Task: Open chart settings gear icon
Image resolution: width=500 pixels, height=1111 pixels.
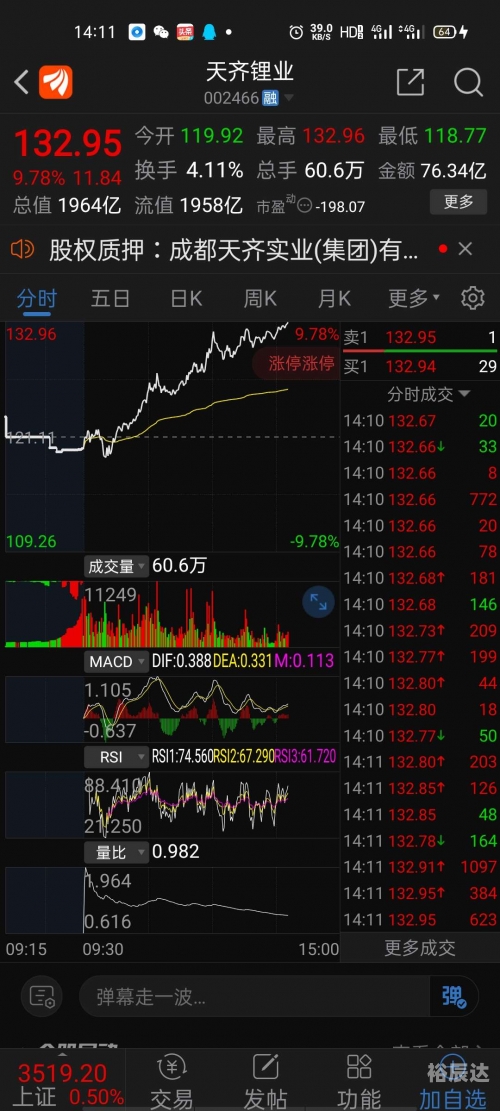Action: (x=472, y=298)
